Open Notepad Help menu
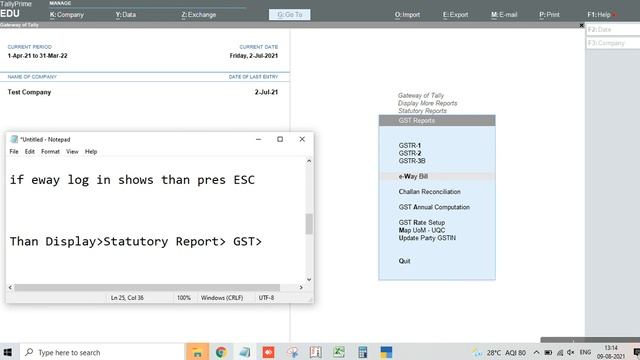This screenshot has width=640, height=360. coord(91,151)
